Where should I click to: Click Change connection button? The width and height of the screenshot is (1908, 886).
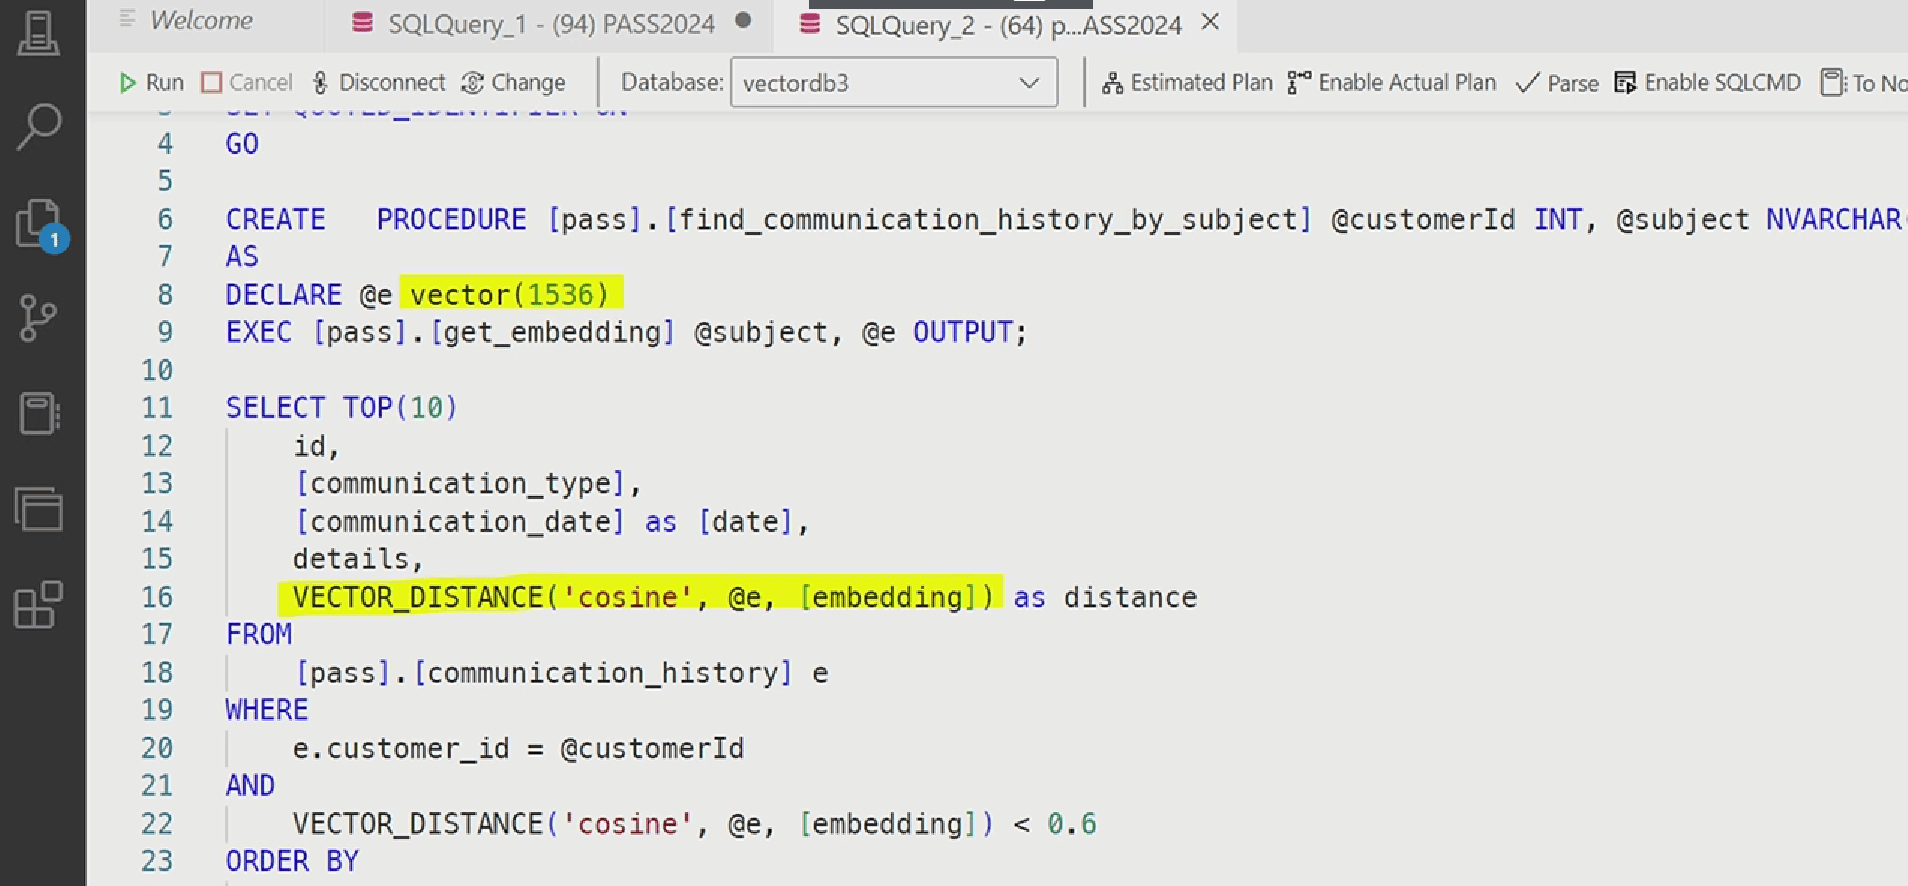coord(514,83)
